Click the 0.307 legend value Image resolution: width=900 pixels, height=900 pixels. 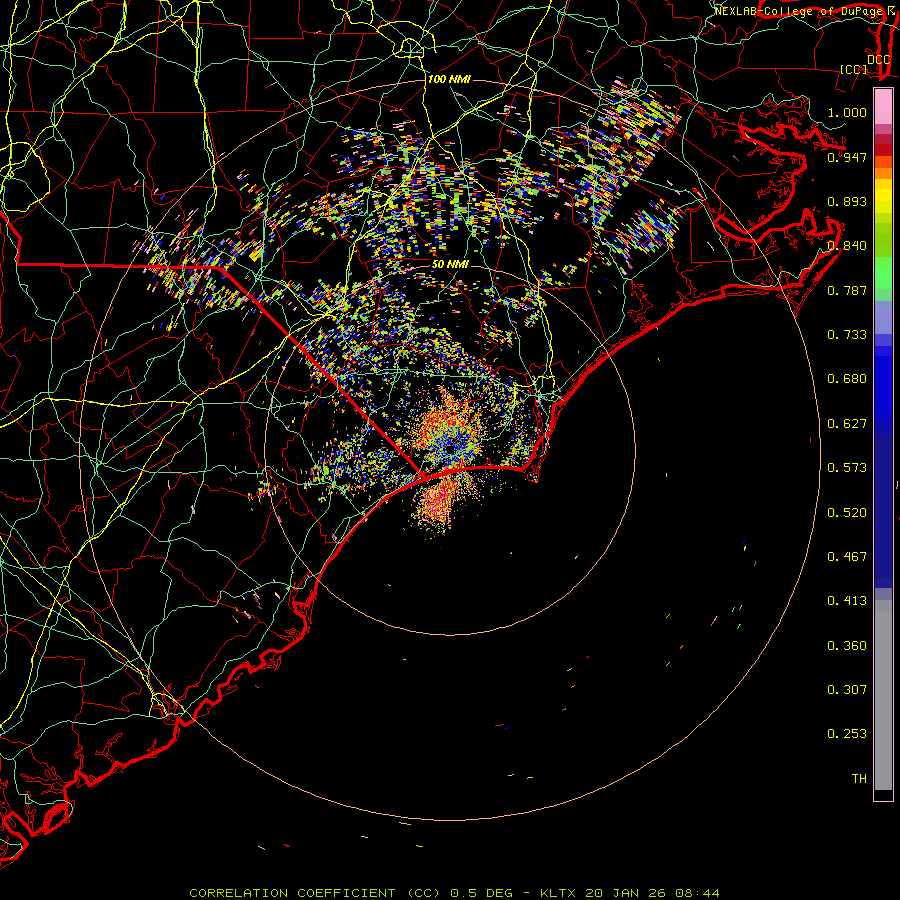pos(847,690)
